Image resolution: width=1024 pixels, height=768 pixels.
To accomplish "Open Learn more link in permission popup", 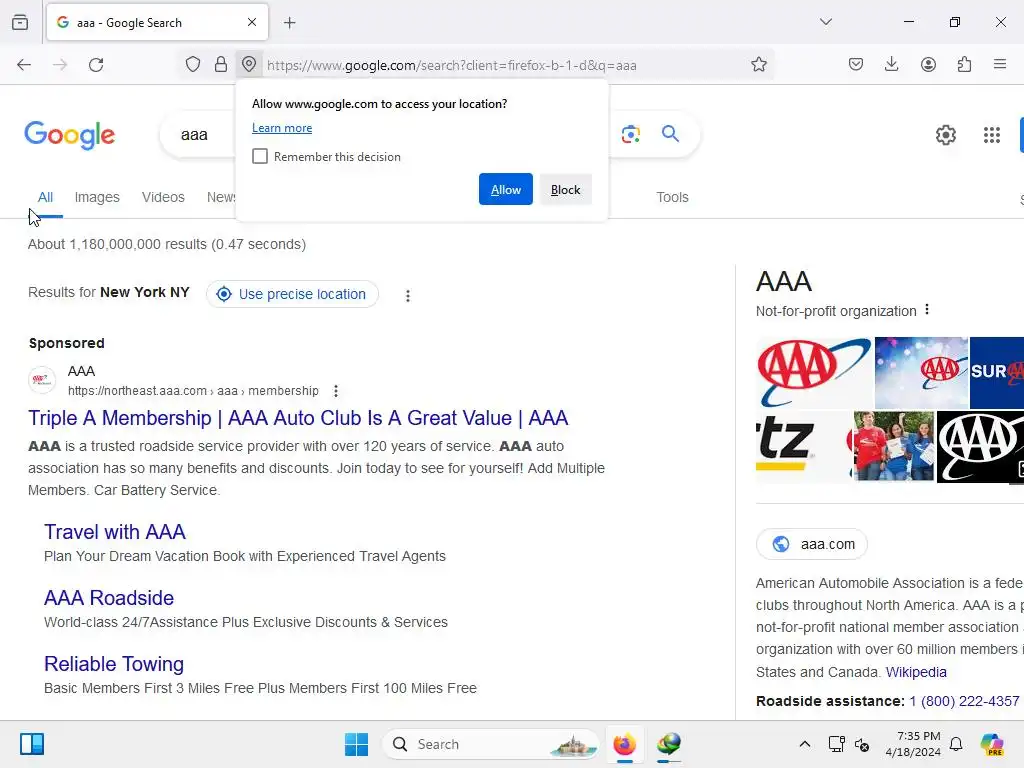I will point(282,128).
